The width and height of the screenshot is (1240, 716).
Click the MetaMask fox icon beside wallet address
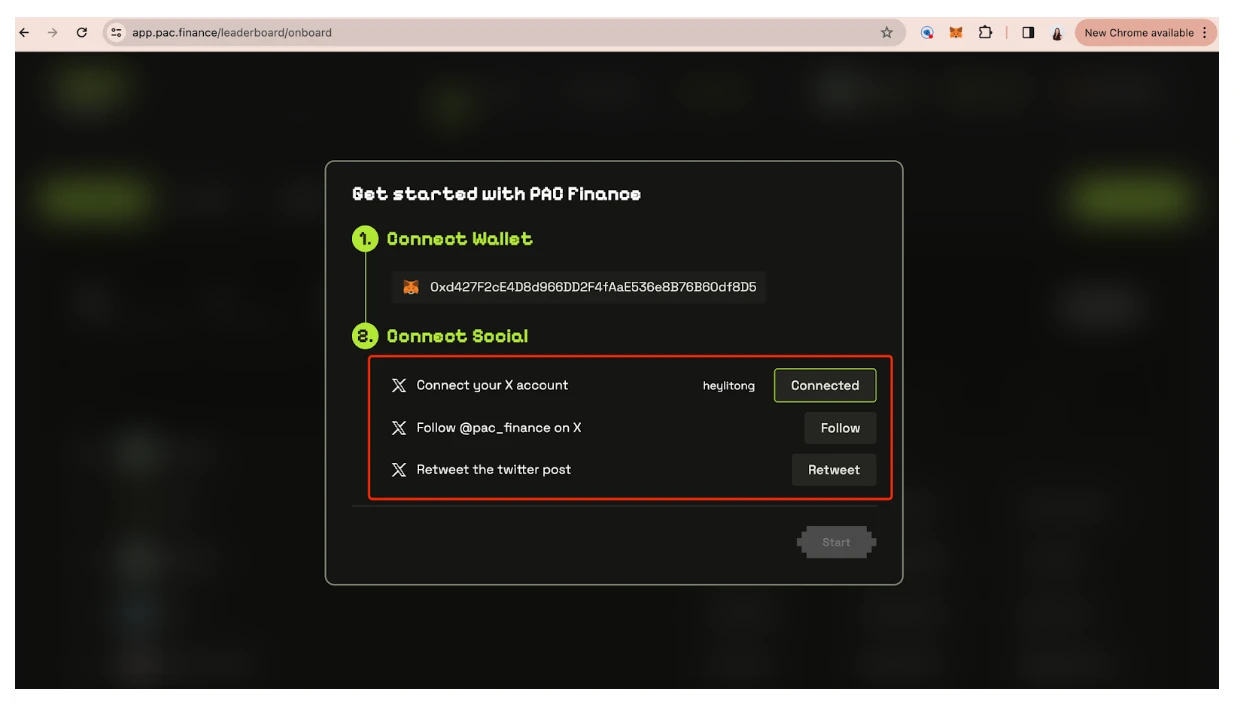coord(411,287)
